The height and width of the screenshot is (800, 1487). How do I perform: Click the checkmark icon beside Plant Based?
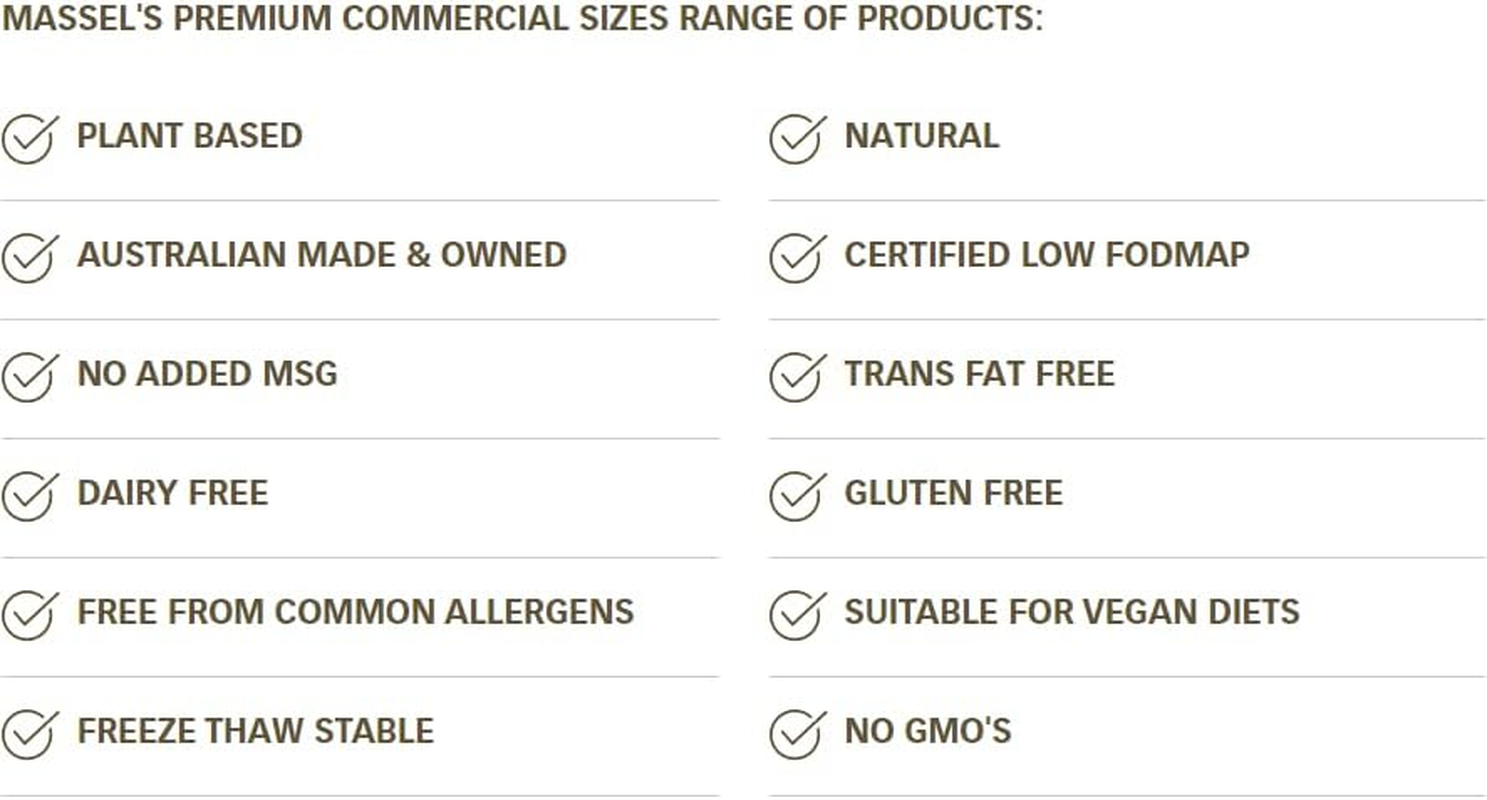28,138
